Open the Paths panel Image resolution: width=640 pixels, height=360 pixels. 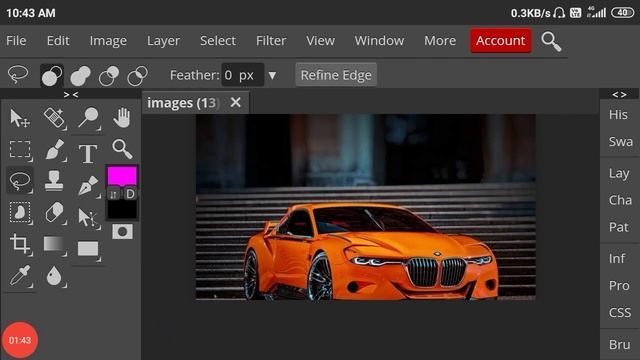[x=619, y=227]
